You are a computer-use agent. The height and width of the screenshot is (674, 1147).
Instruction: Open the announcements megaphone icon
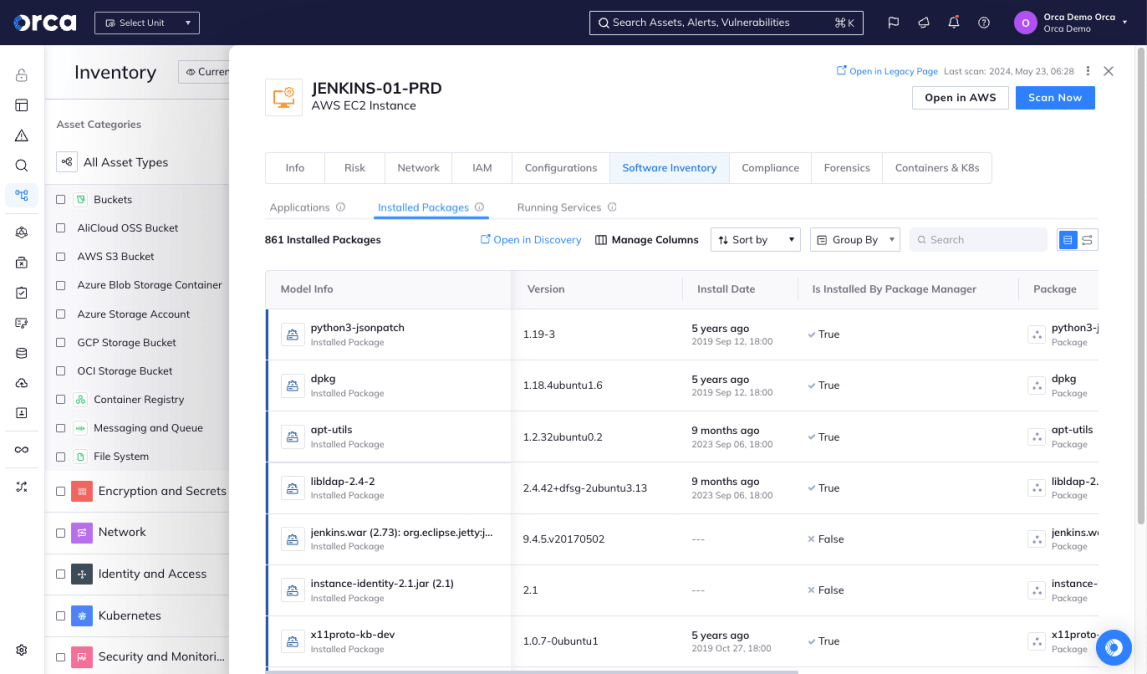(924, 23)
